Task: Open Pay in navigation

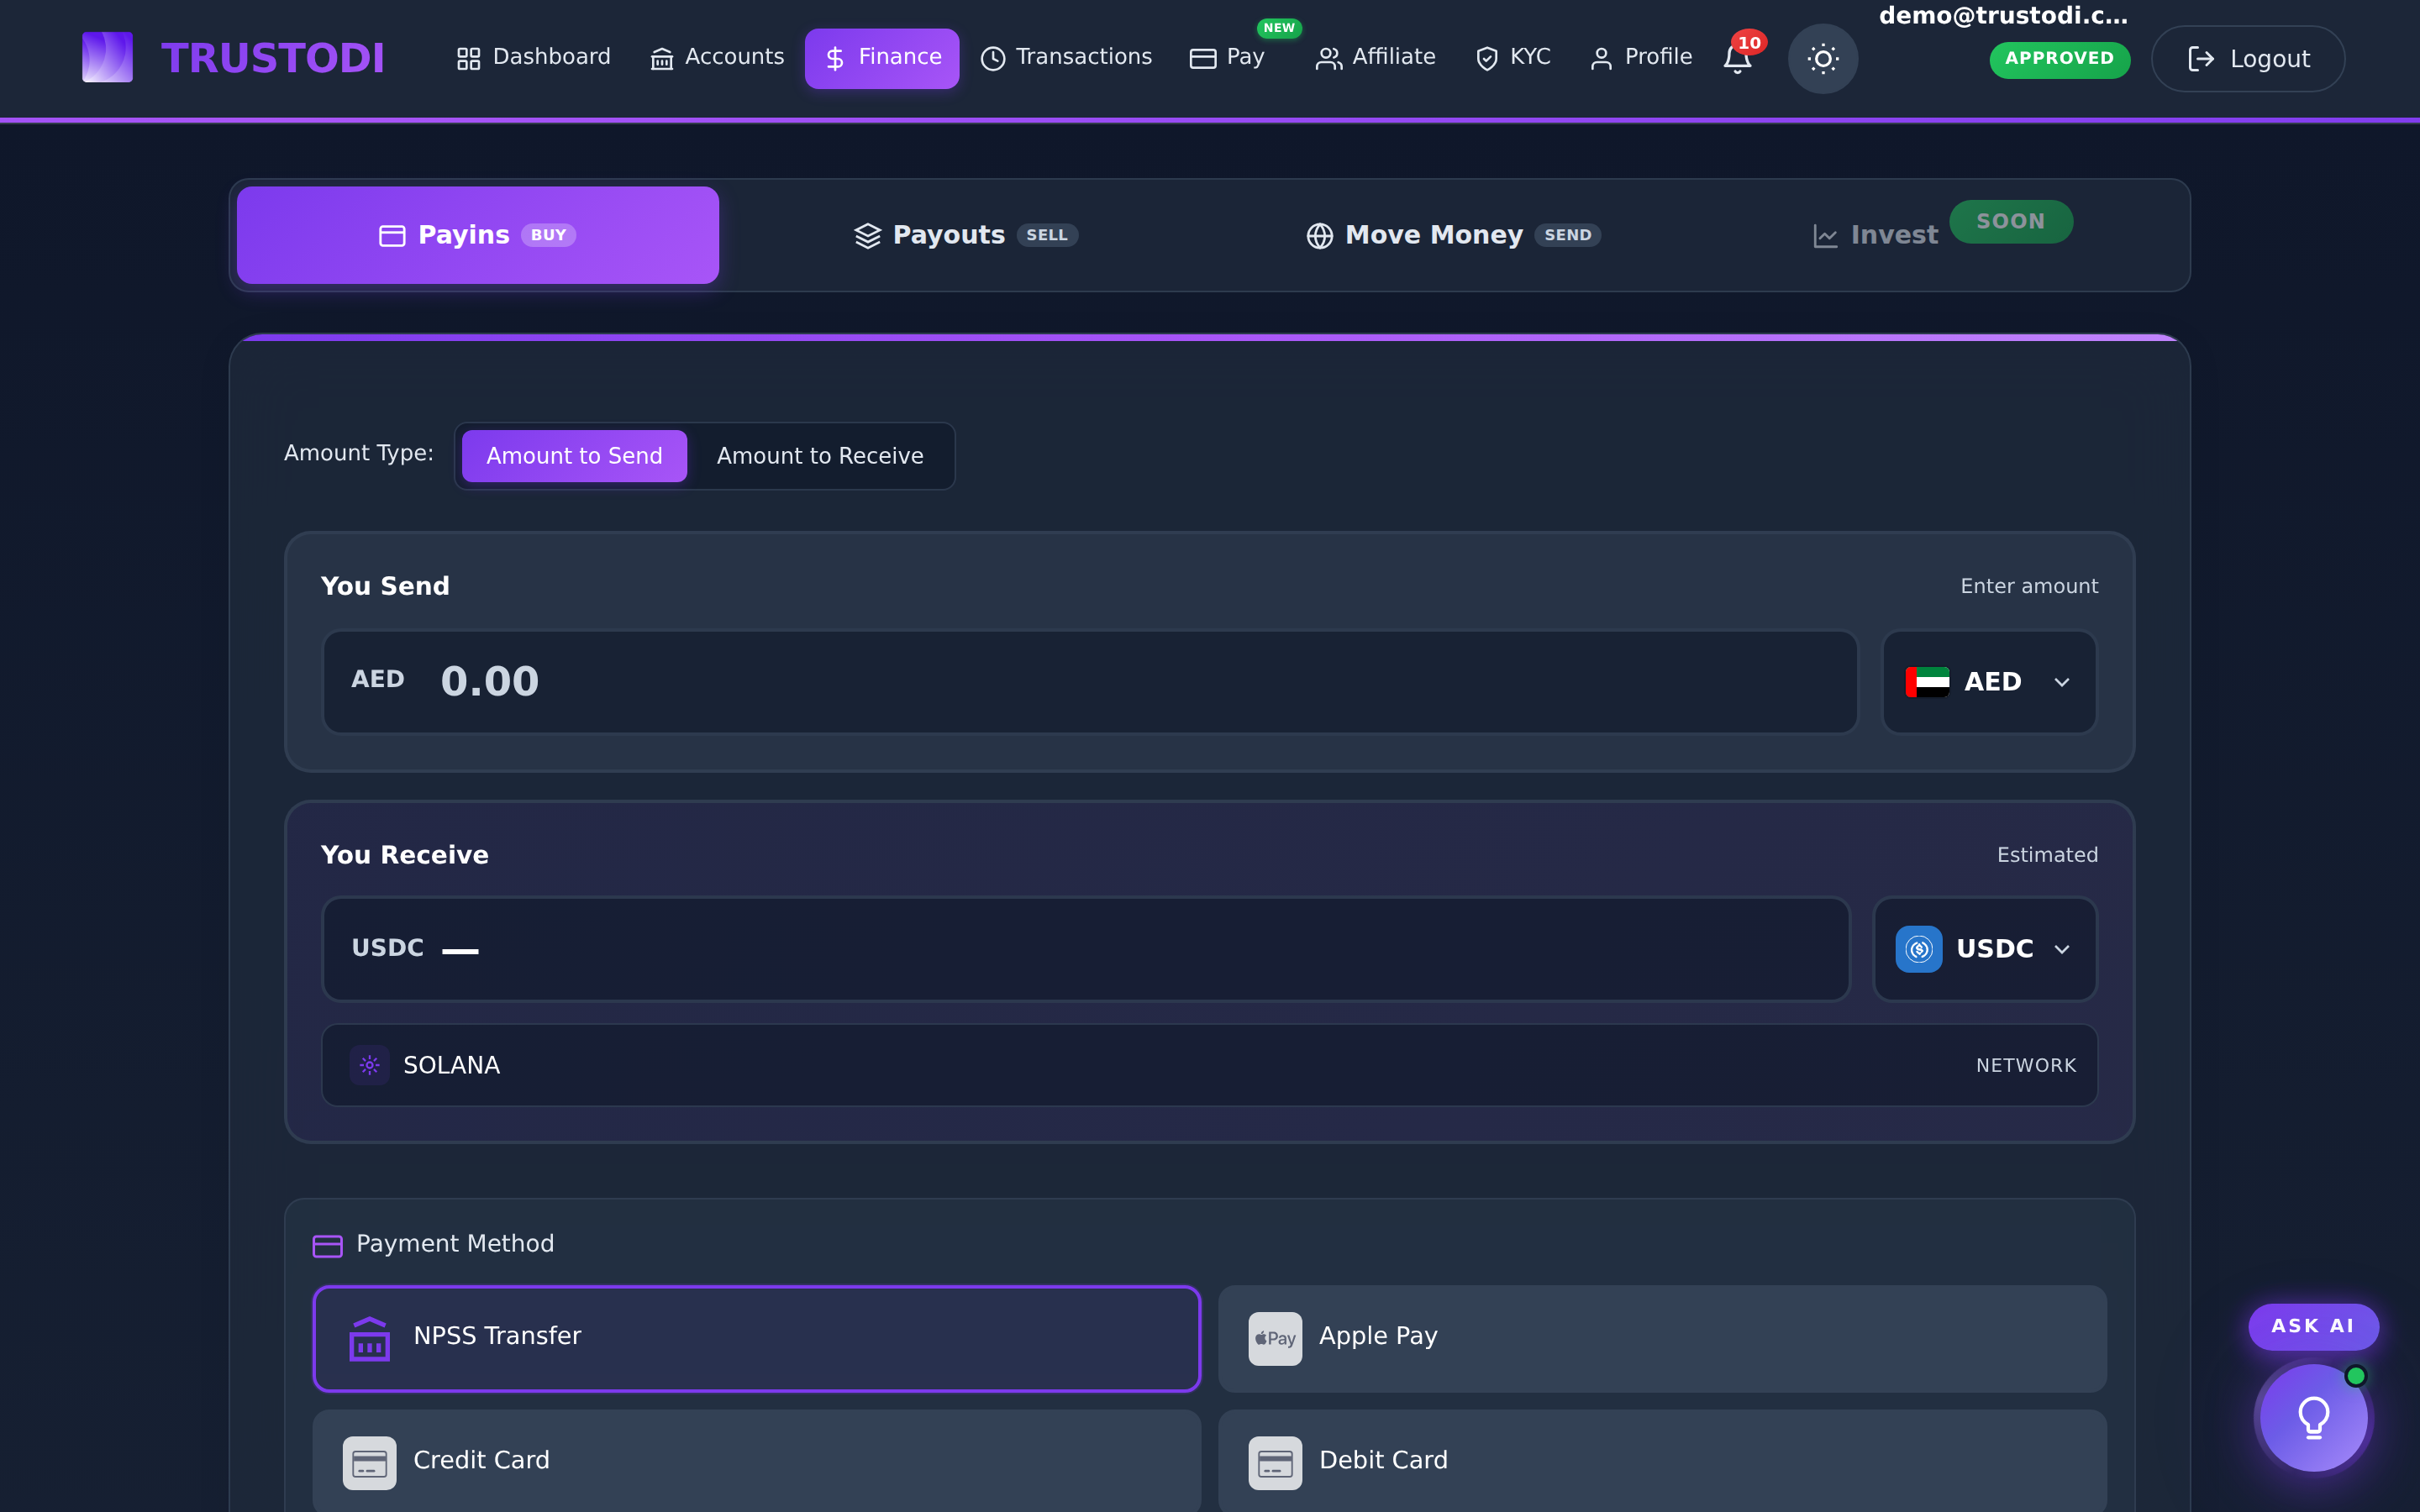Action: [1227, 58]
